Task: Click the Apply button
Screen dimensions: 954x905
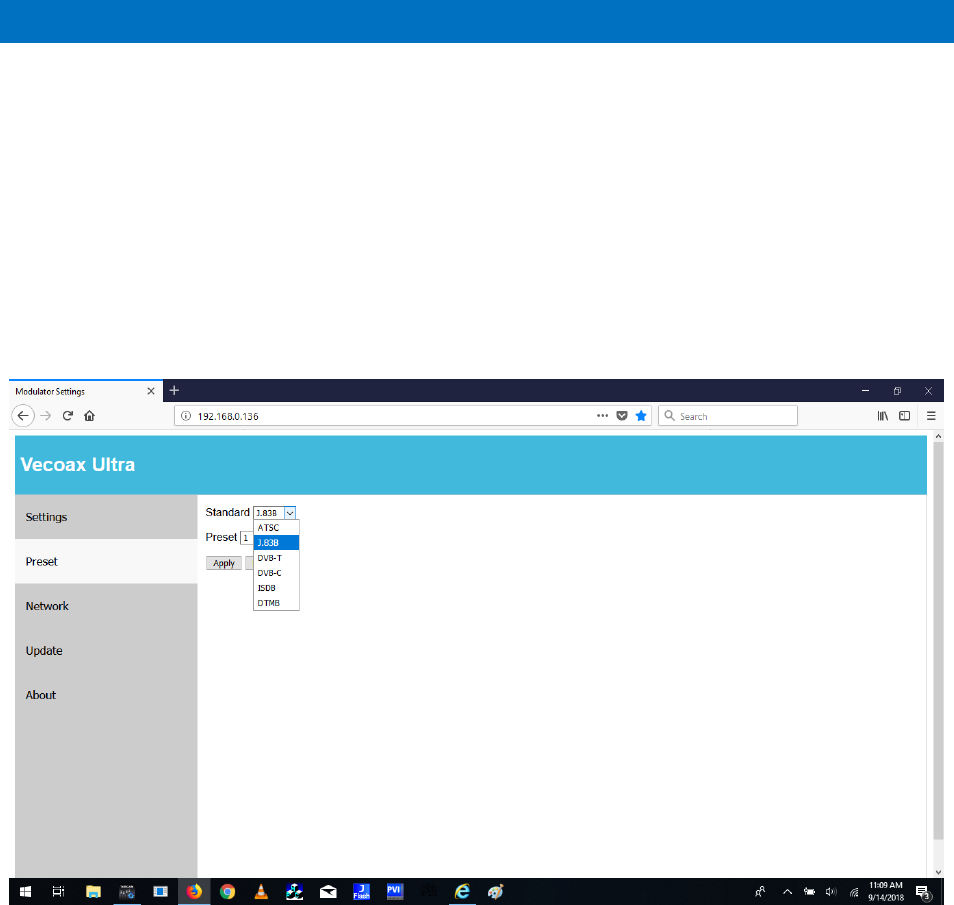Action: point(224,563)
